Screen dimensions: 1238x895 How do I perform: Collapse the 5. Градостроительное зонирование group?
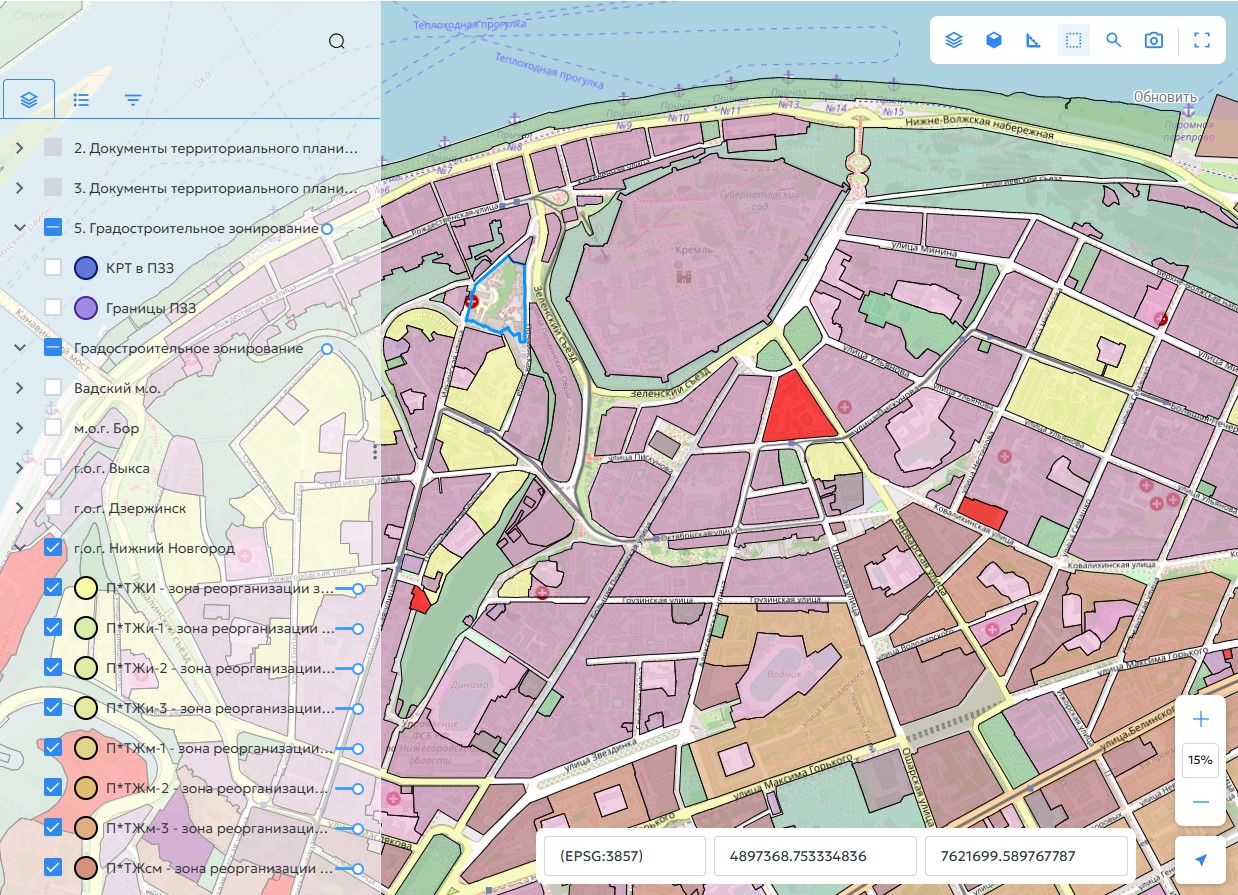coord(19,228)
